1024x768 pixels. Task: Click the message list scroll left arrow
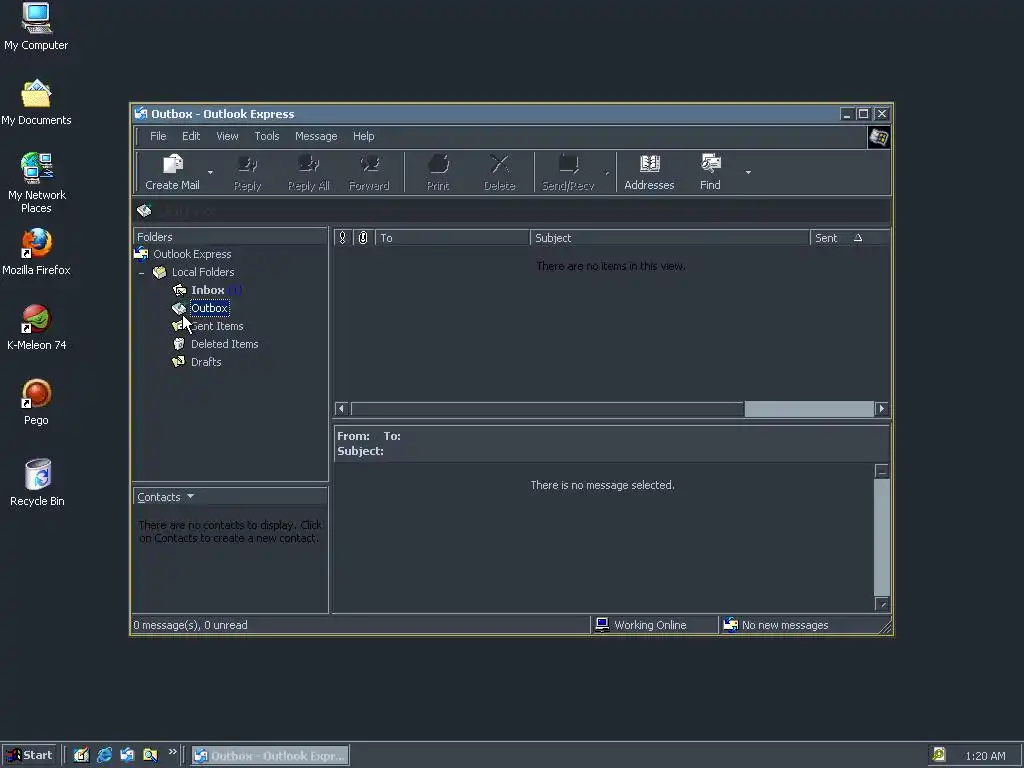pos(342,409)
